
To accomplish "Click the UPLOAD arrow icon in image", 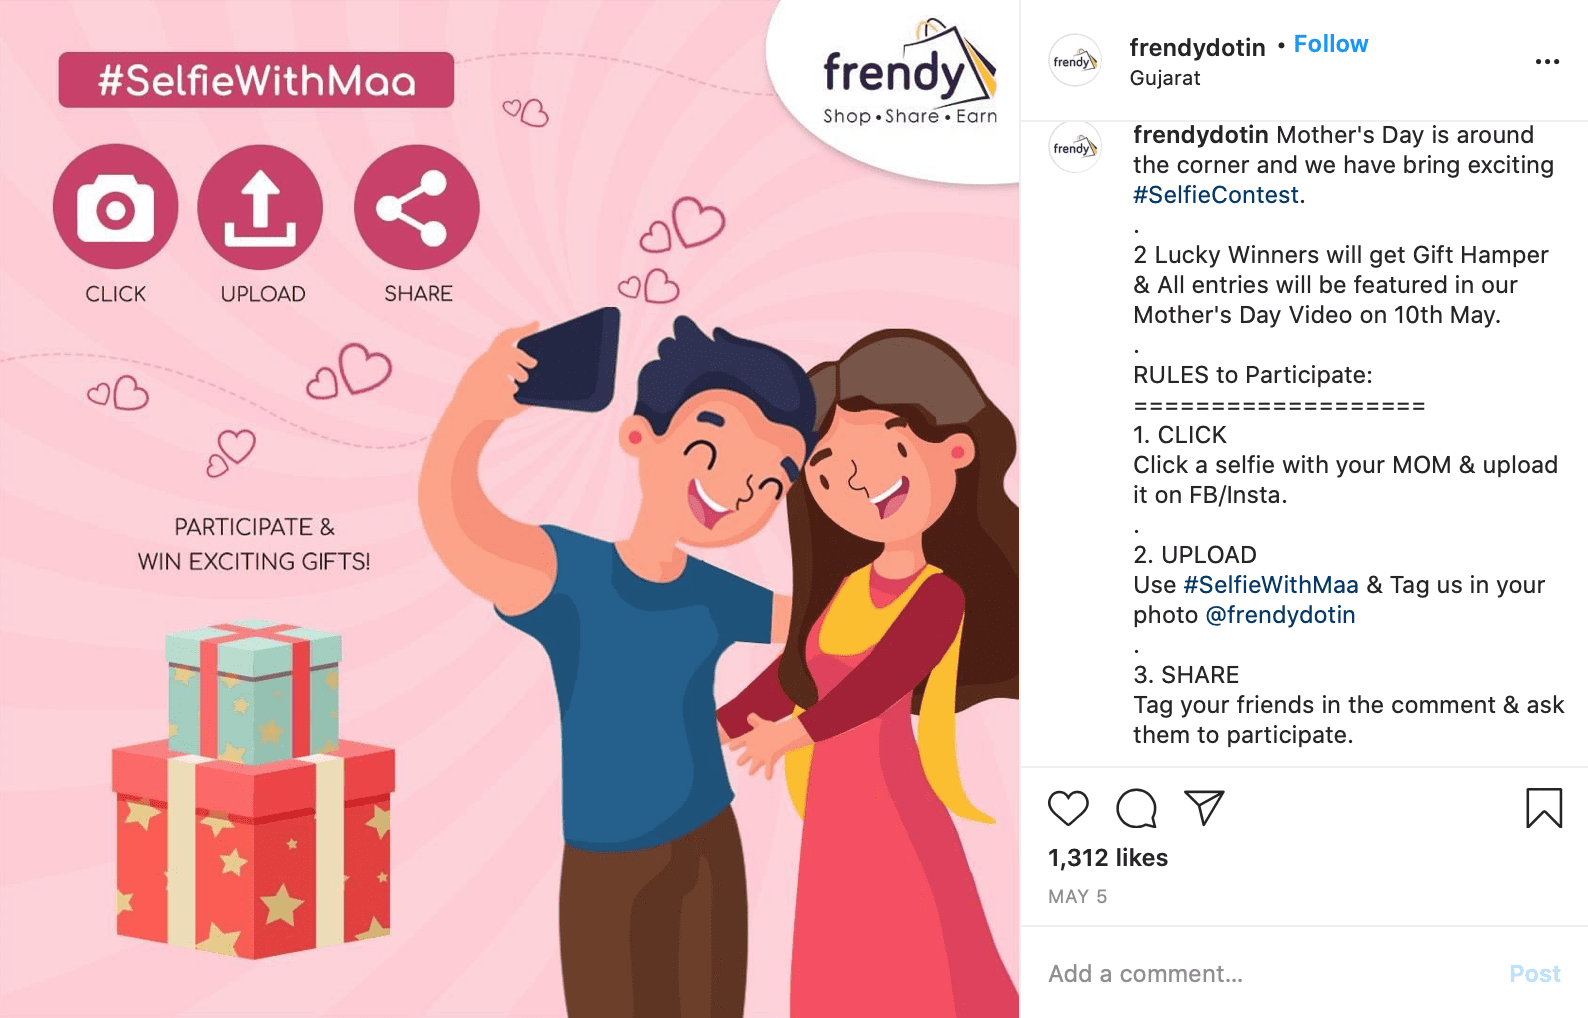I will tap(260, 207).
